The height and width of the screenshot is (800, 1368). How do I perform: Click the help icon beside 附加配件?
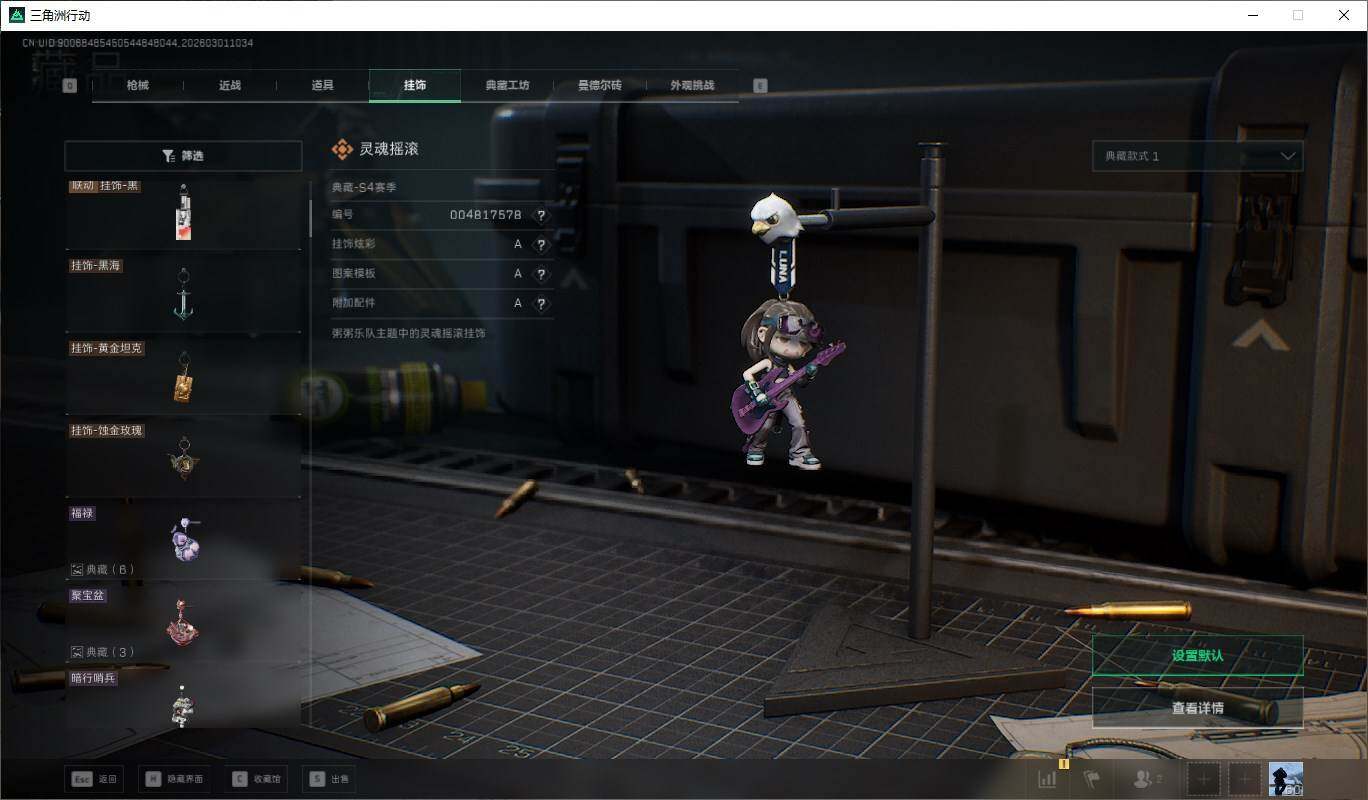click(x=541, y=303)
